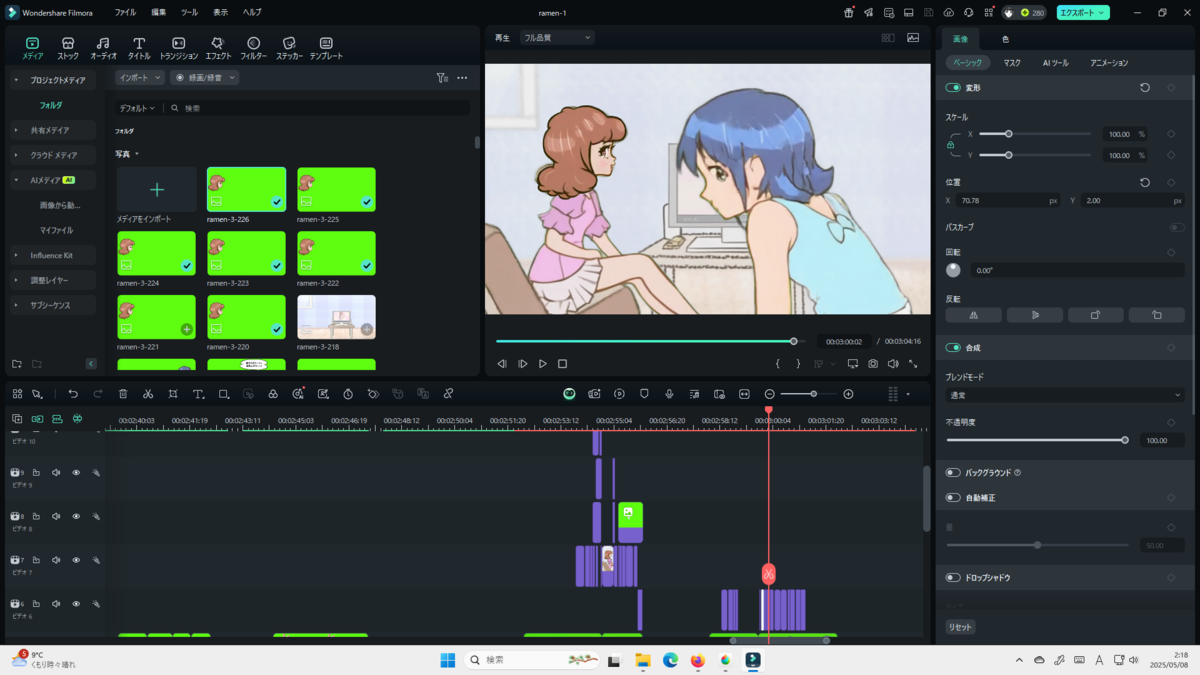Select the フォルダ folder item
Image resolution: width=1200 pixels, height=675 pixels.
pos(51,105)
